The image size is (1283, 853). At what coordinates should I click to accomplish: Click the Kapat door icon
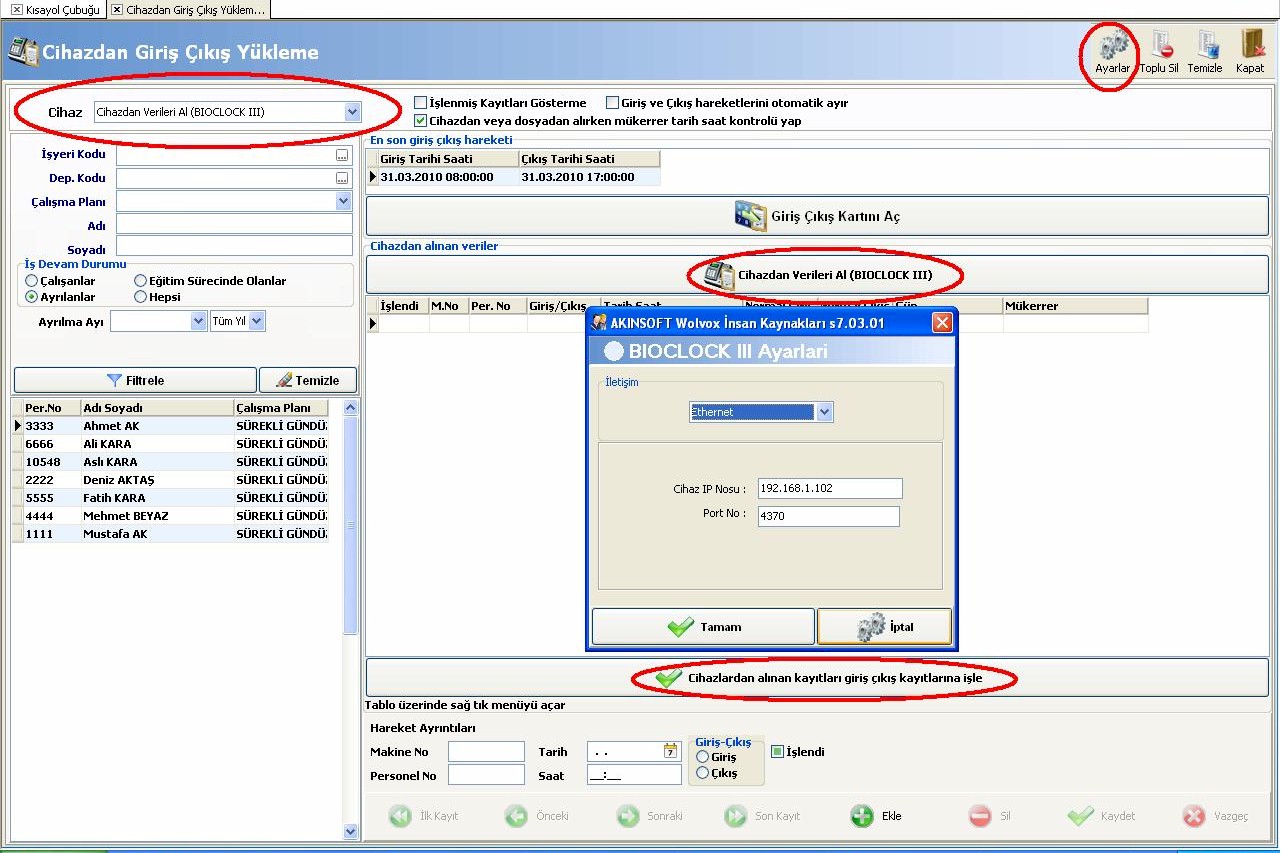click(1250, 51)
